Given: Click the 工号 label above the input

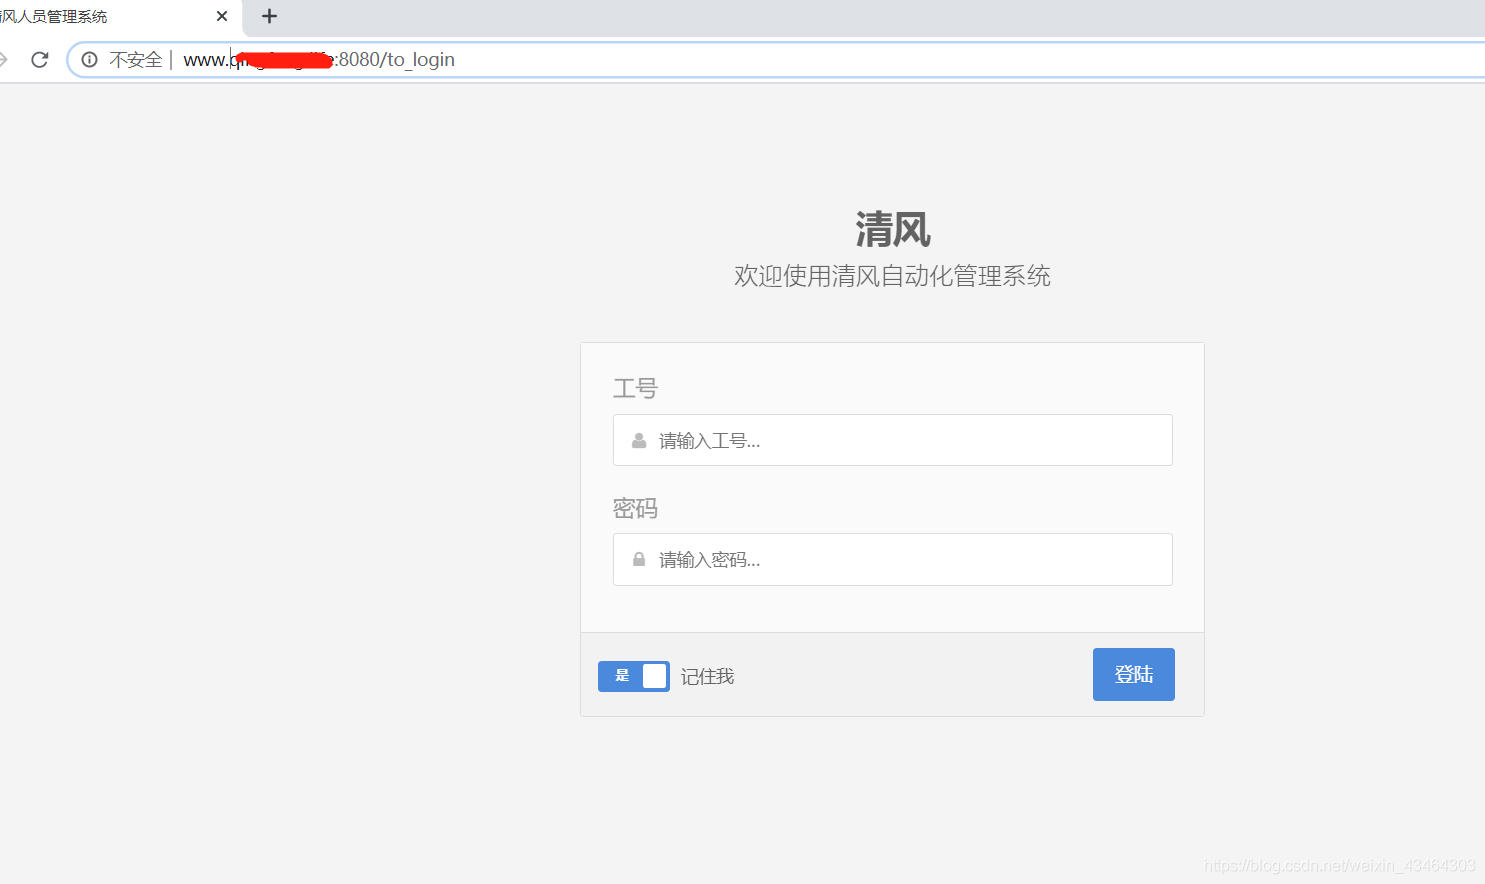Looking at the screenshot, I should (x=634, y=388).
